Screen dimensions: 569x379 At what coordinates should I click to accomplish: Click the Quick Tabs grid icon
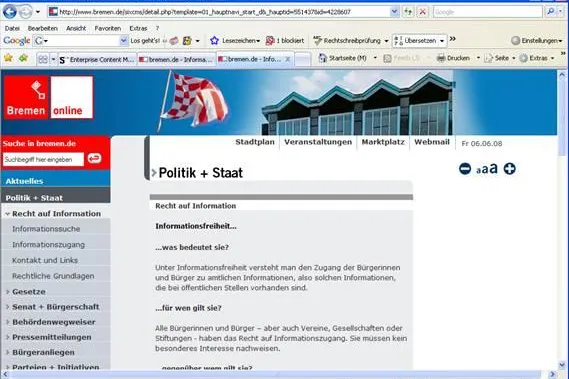43,59
